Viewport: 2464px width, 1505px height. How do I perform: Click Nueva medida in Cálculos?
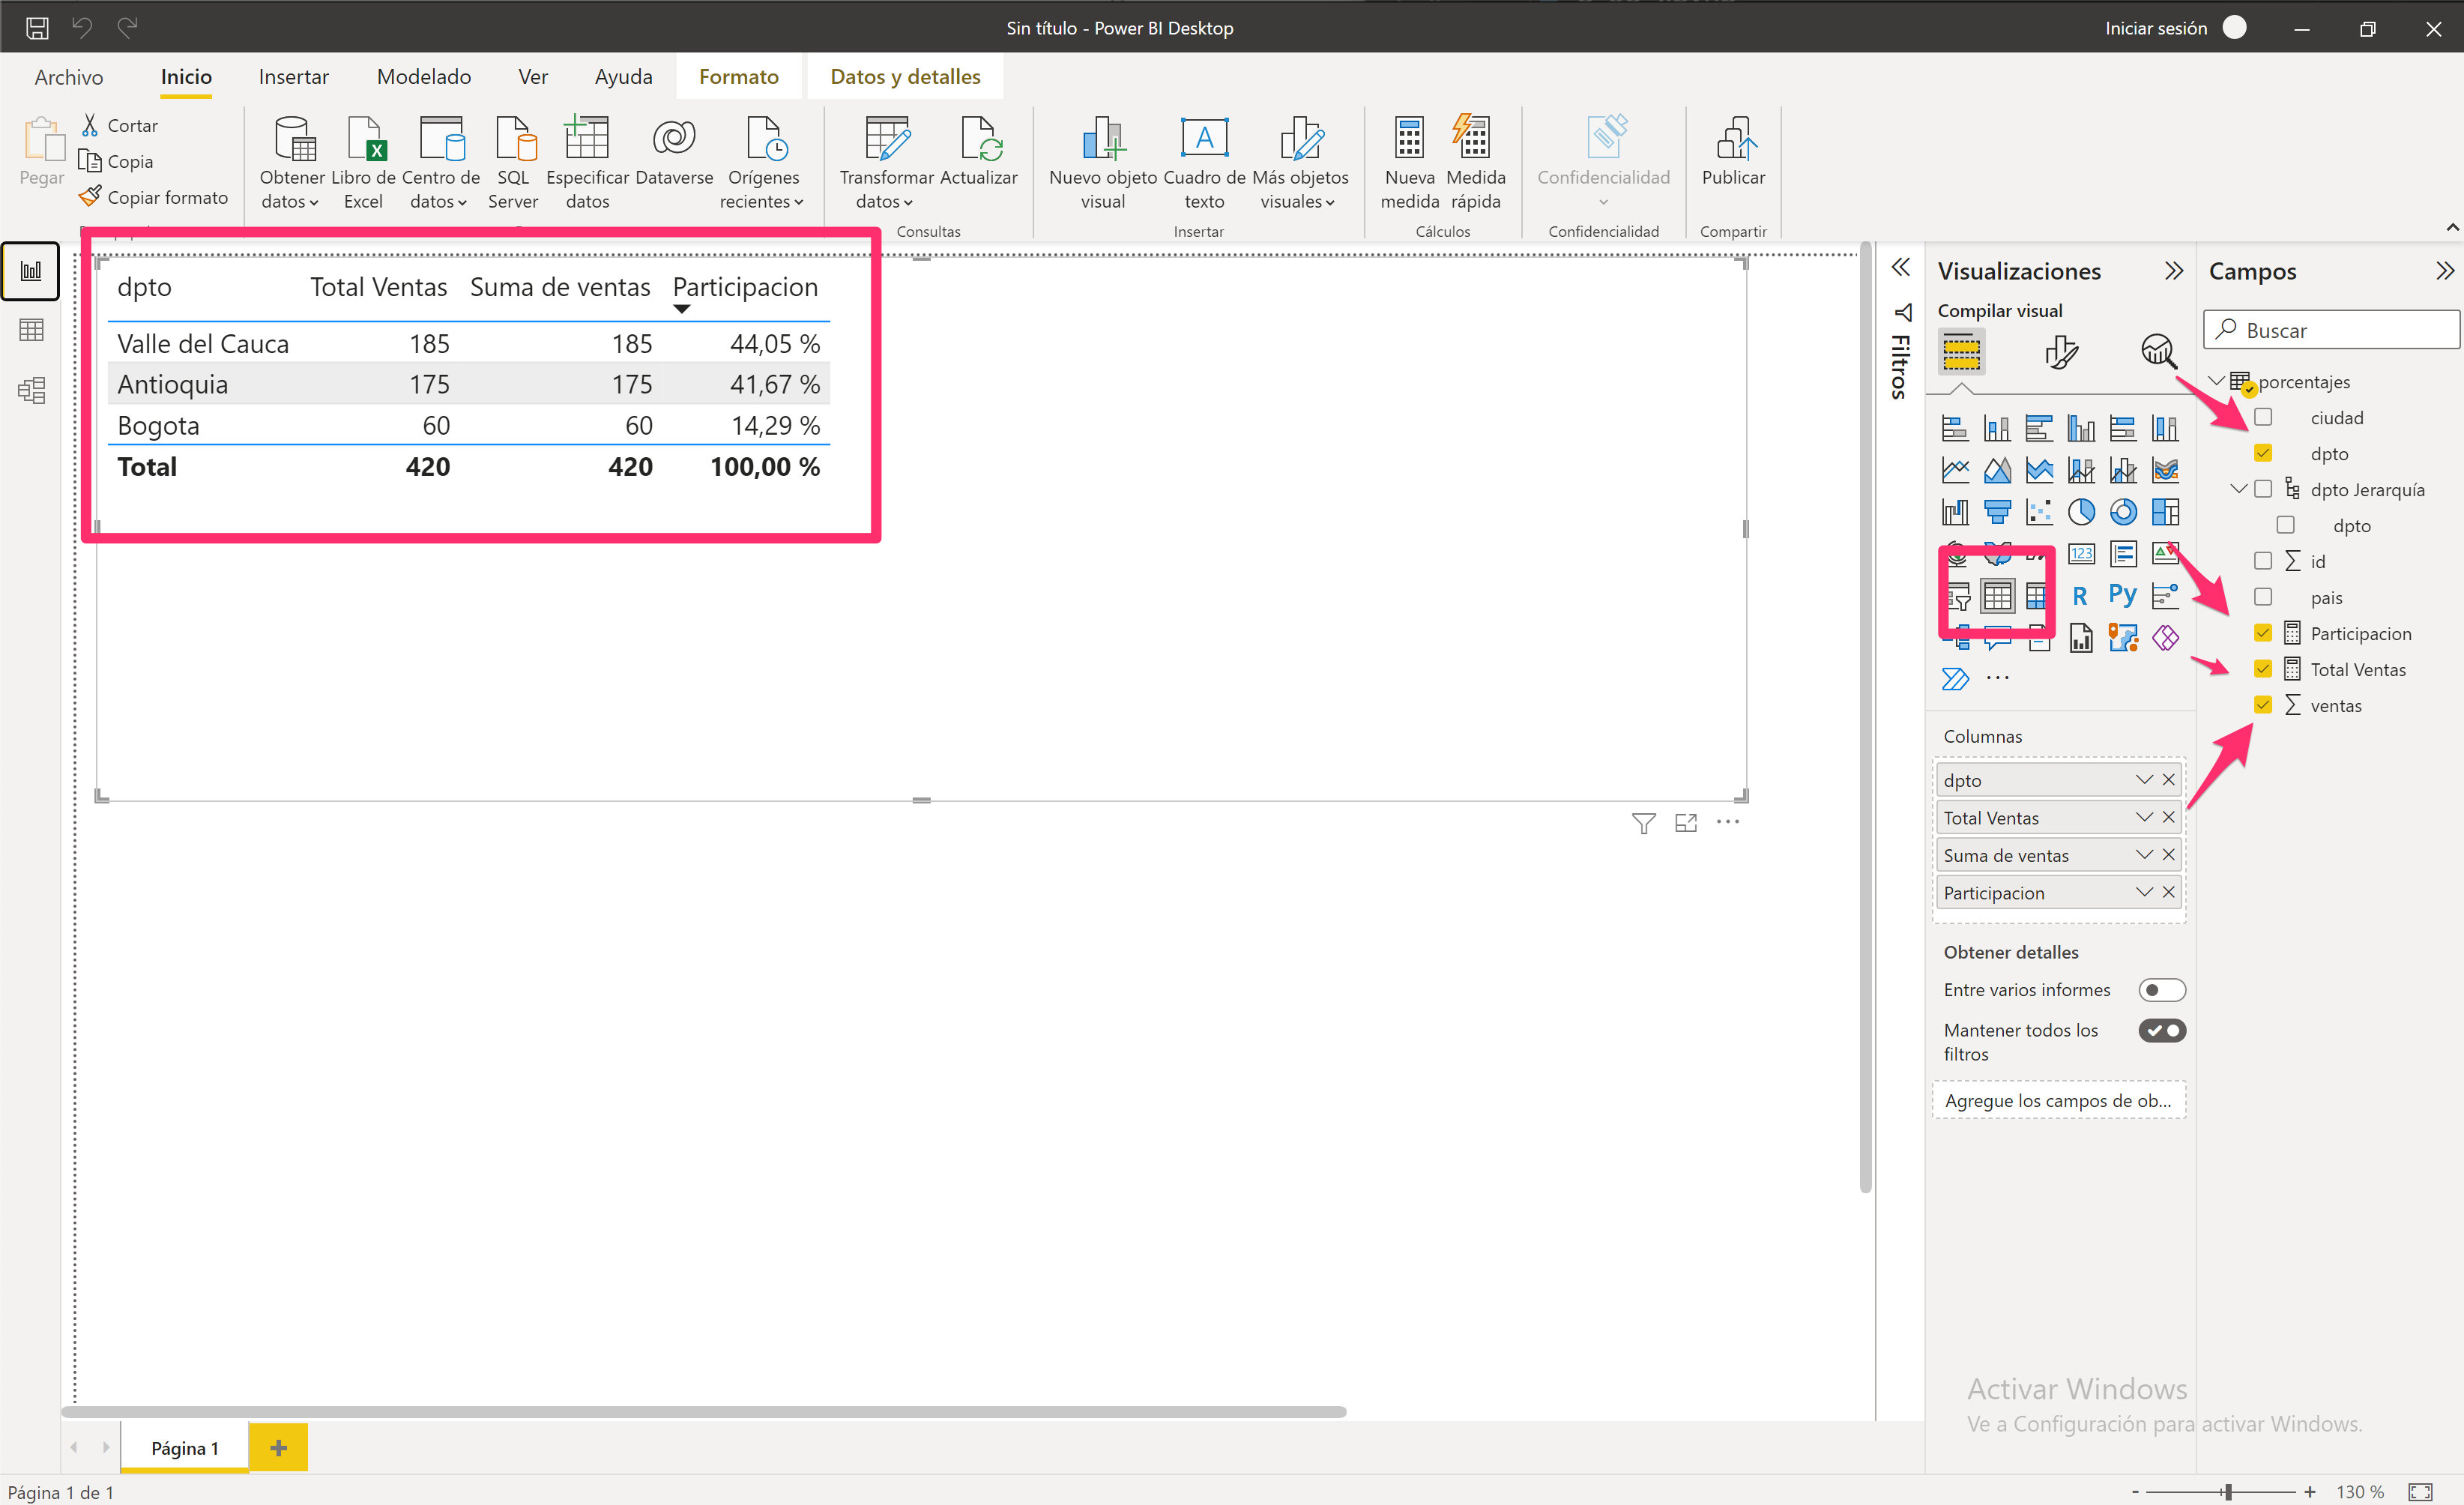1409,162
